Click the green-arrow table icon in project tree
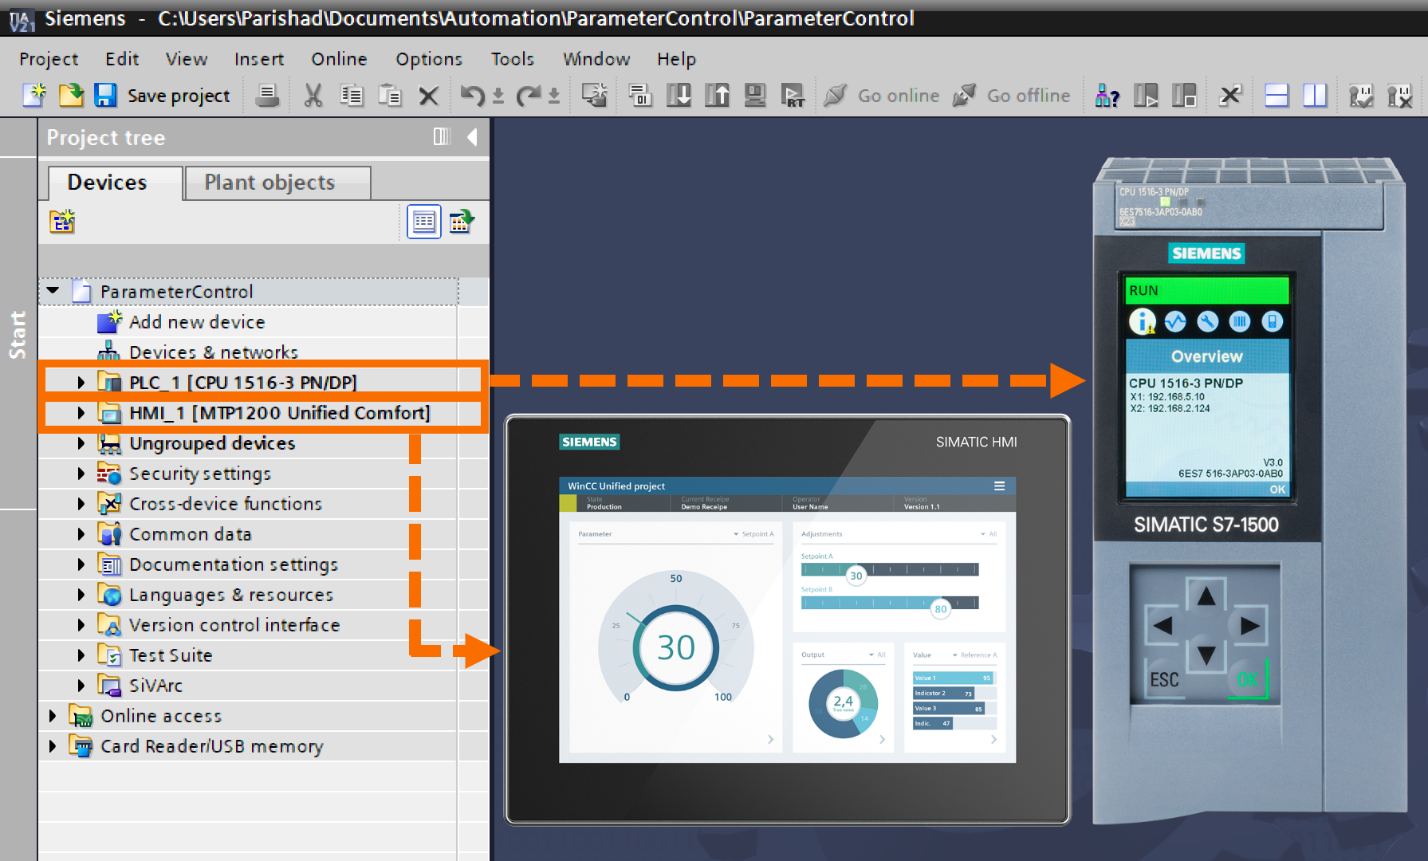This screenshot has width=1428, height=861. pos(461,221)
